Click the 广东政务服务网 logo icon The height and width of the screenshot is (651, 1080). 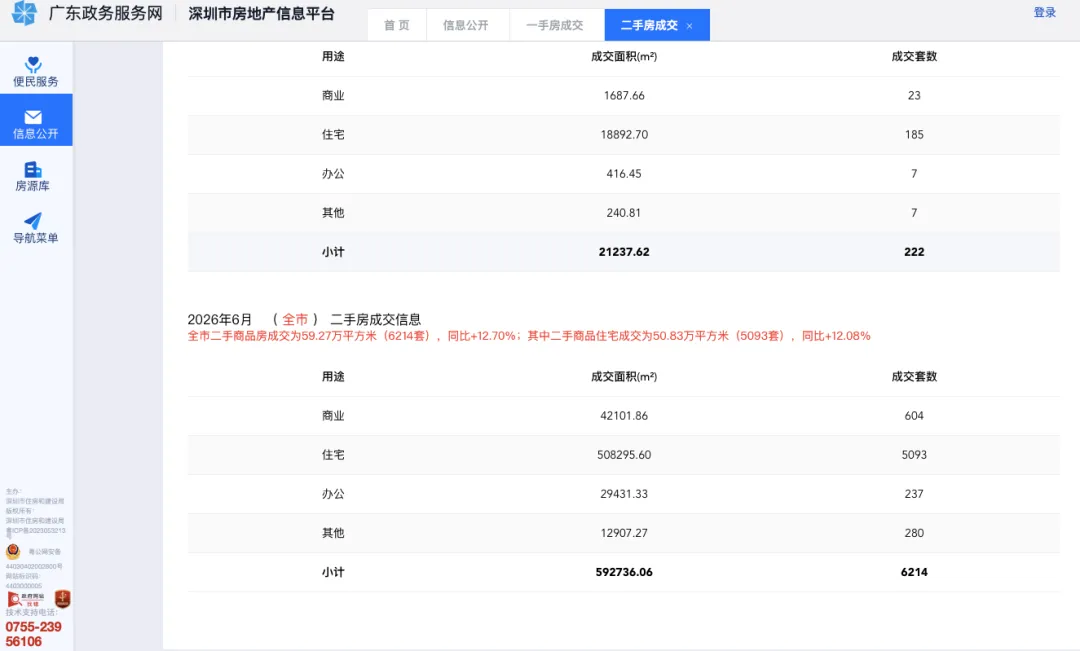click(24, 13)
